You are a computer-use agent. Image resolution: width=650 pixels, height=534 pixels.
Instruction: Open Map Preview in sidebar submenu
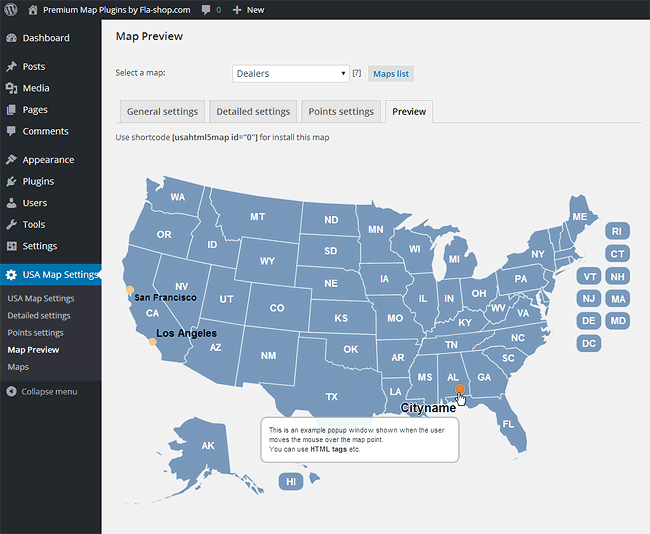[33, 350]
